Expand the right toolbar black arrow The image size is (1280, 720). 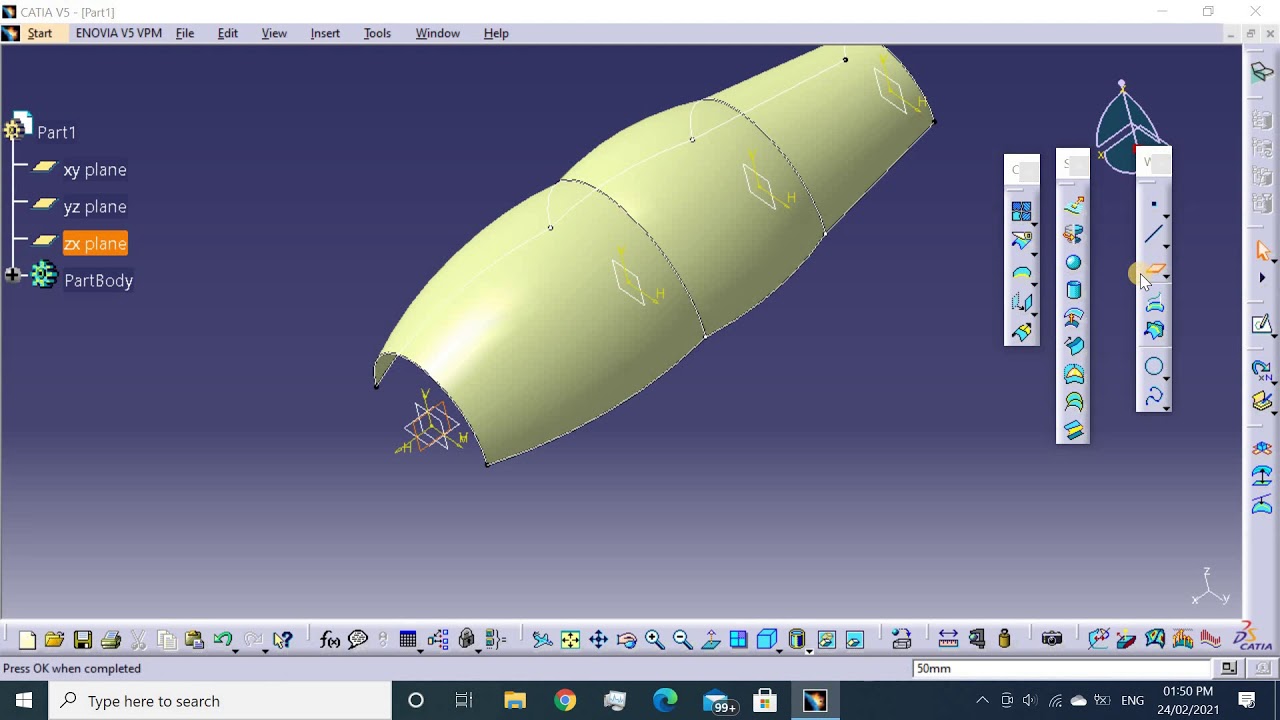coord(1262,278)
